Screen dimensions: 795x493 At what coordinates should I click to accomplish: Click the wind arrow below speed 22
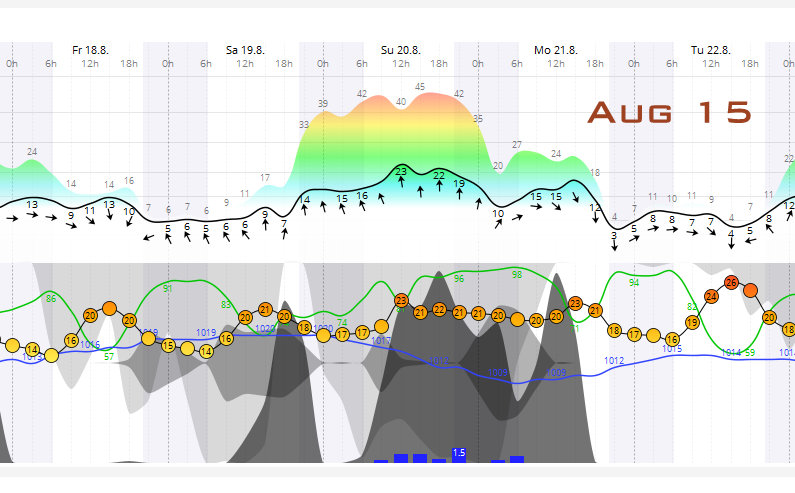(439, 187)
